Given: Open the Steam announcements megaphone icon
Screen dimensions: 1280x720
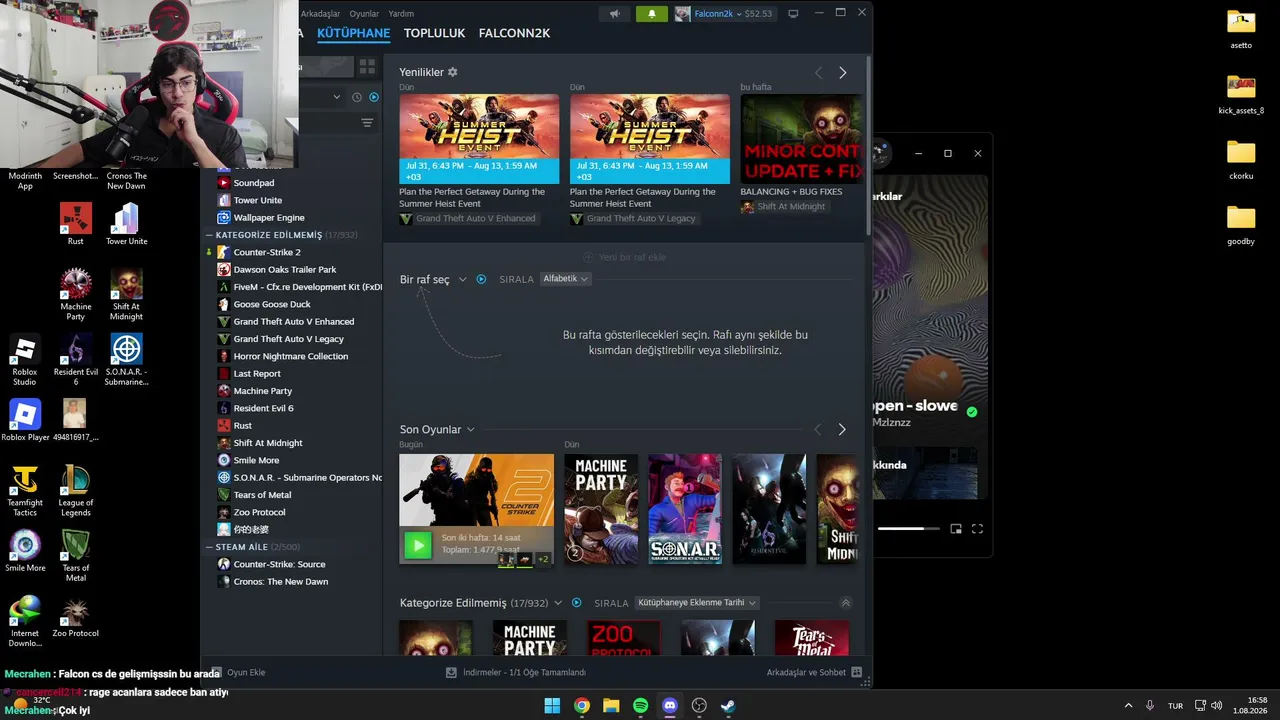Looking at the screenshot, I should (615, 14).
